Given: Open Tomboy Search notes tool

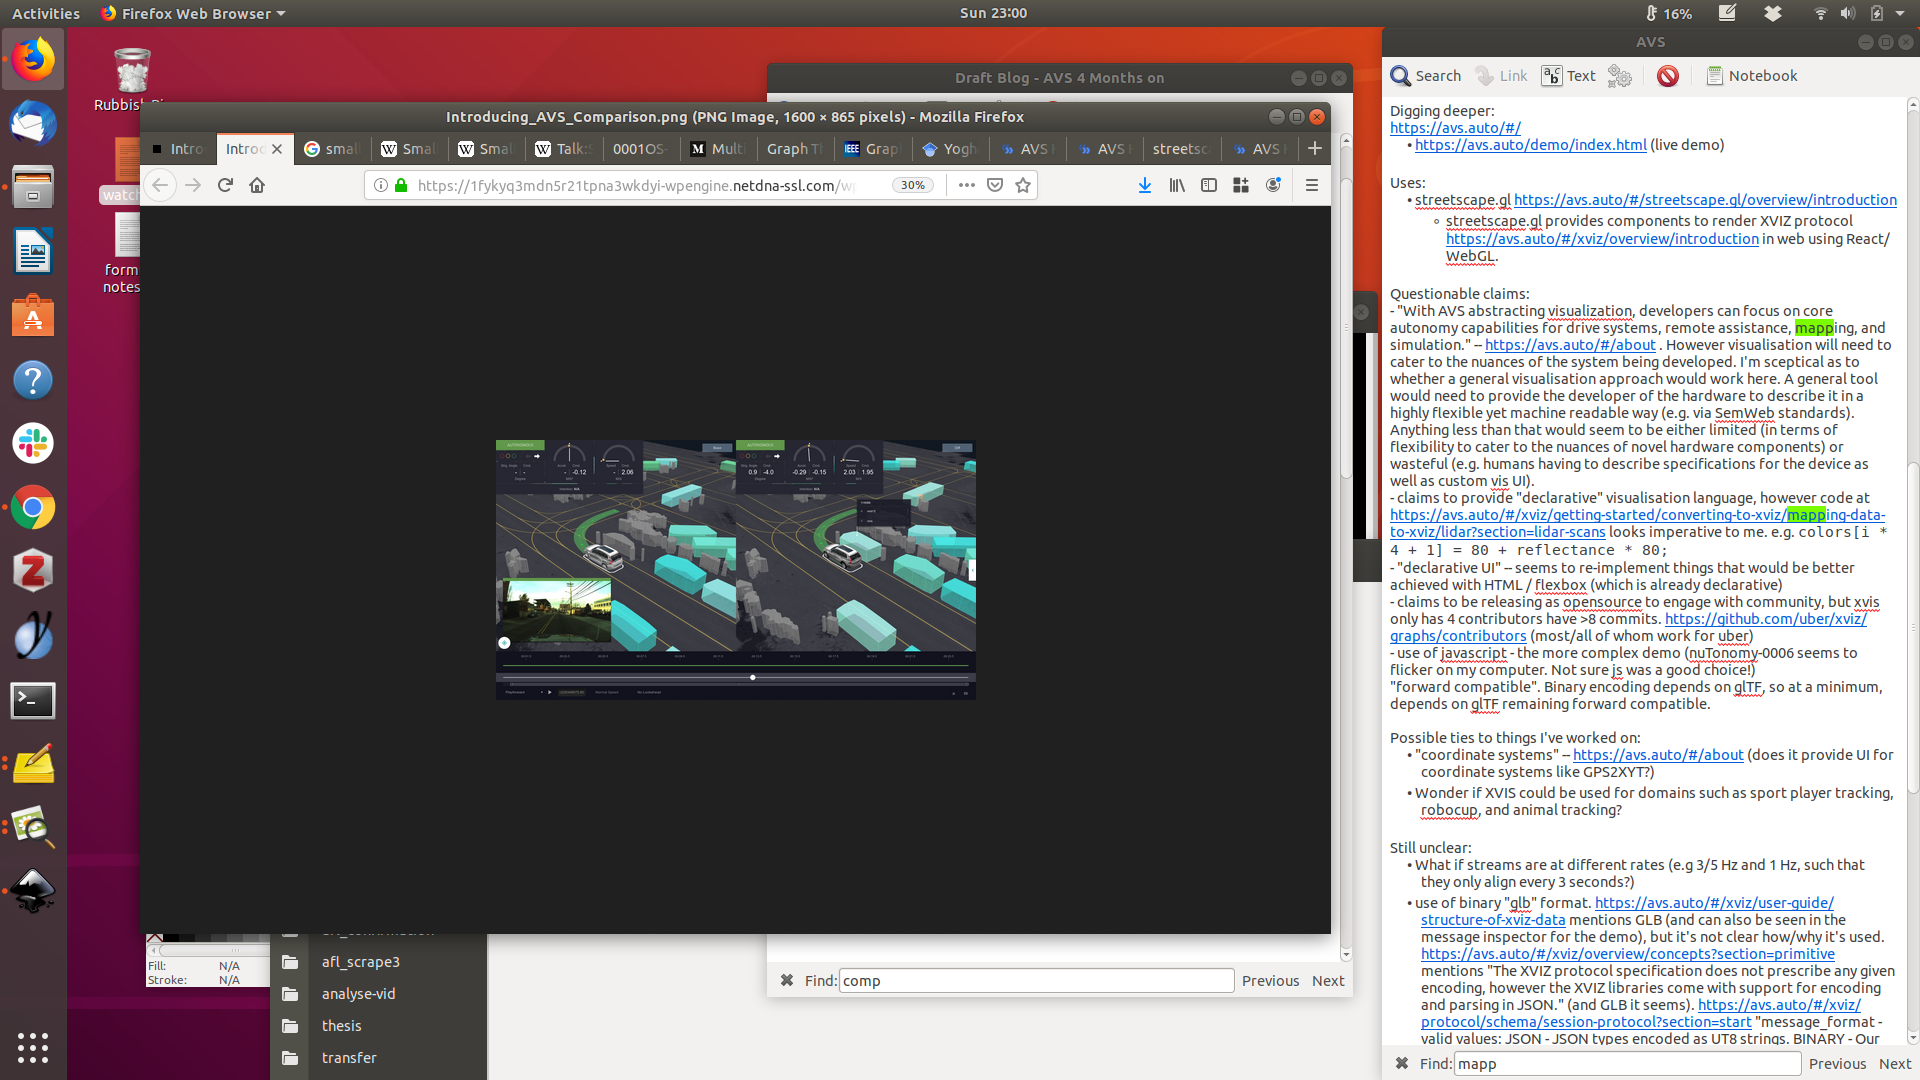Looking at the screenshot, I should click(1426, 76).
